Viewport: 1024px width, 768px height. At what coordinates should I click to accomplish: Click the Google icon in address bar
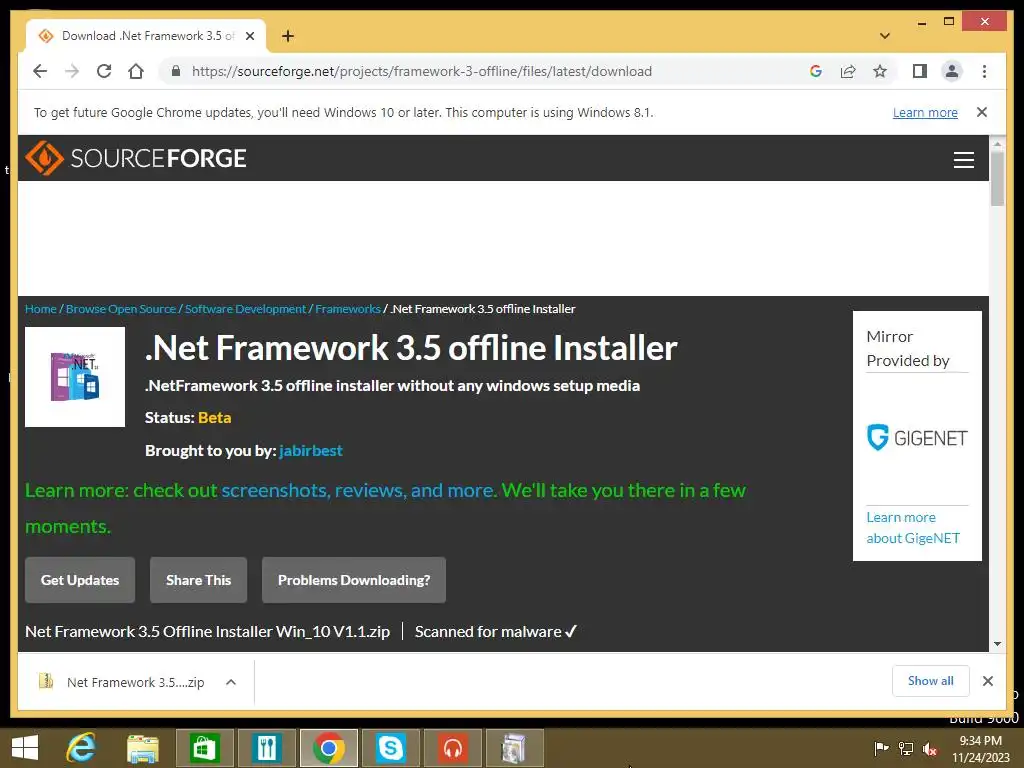point(816,71)
